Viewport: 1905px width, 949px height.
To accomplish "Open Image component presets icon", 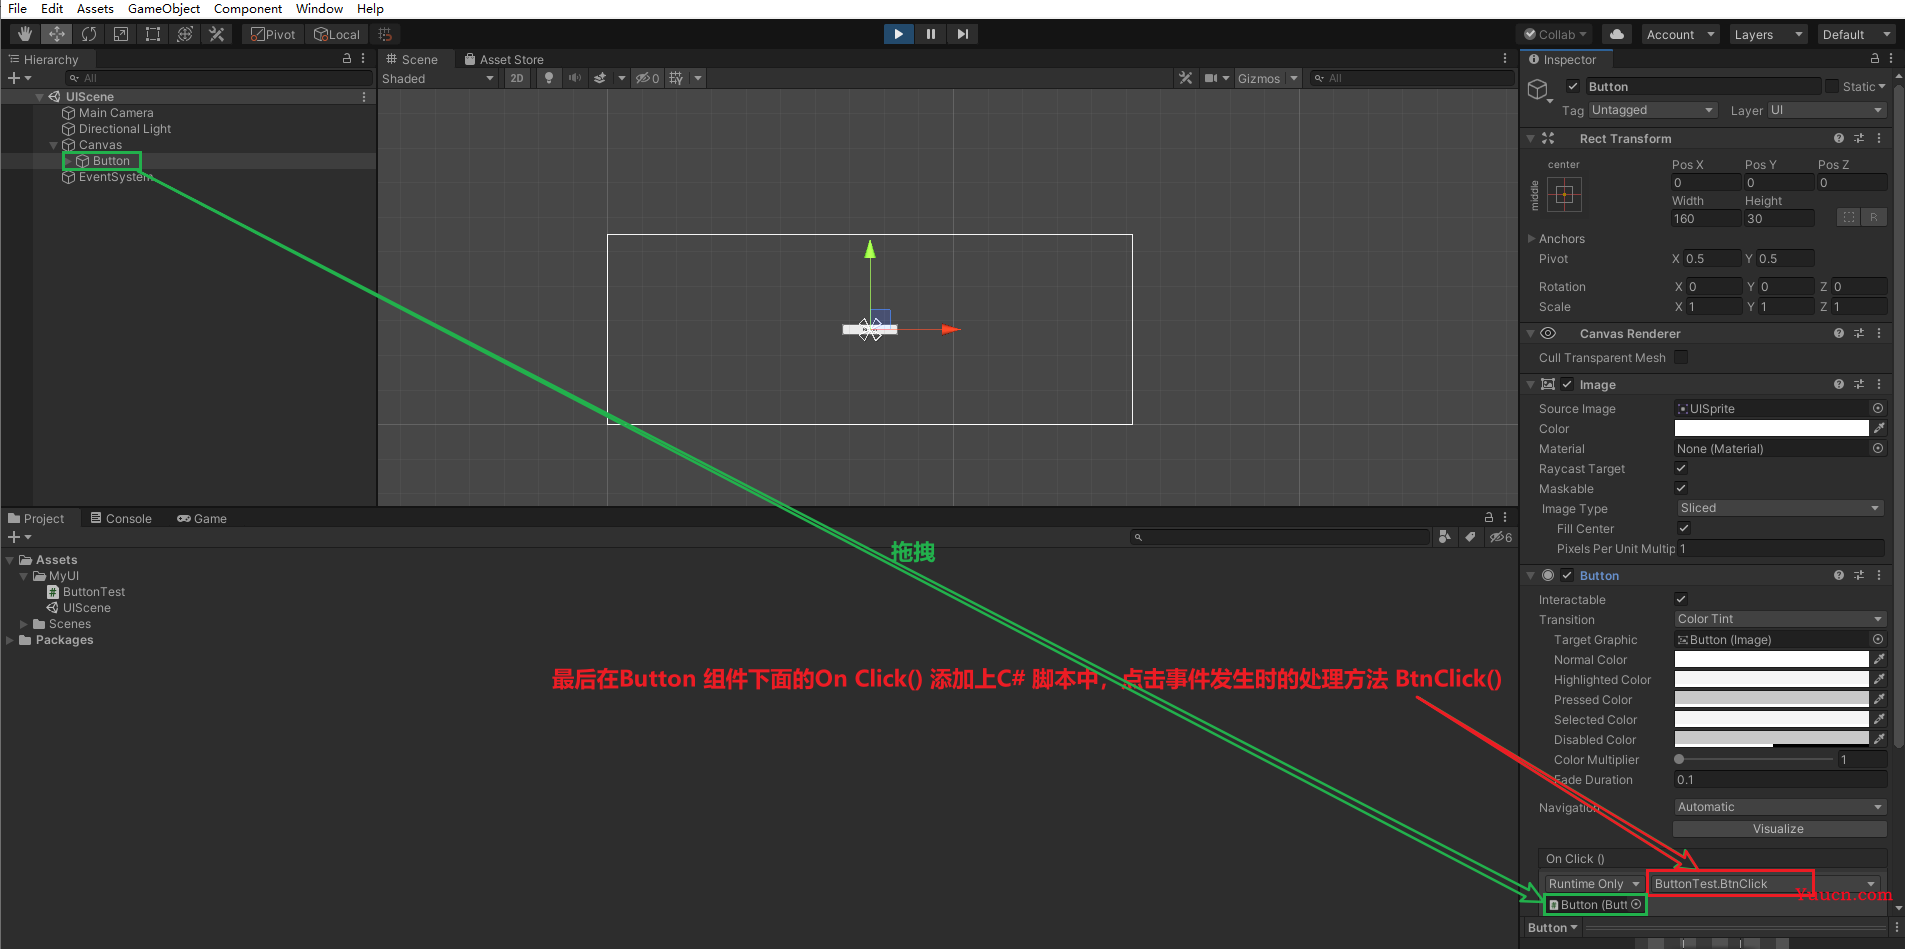I will click(x=1859, y=384).
